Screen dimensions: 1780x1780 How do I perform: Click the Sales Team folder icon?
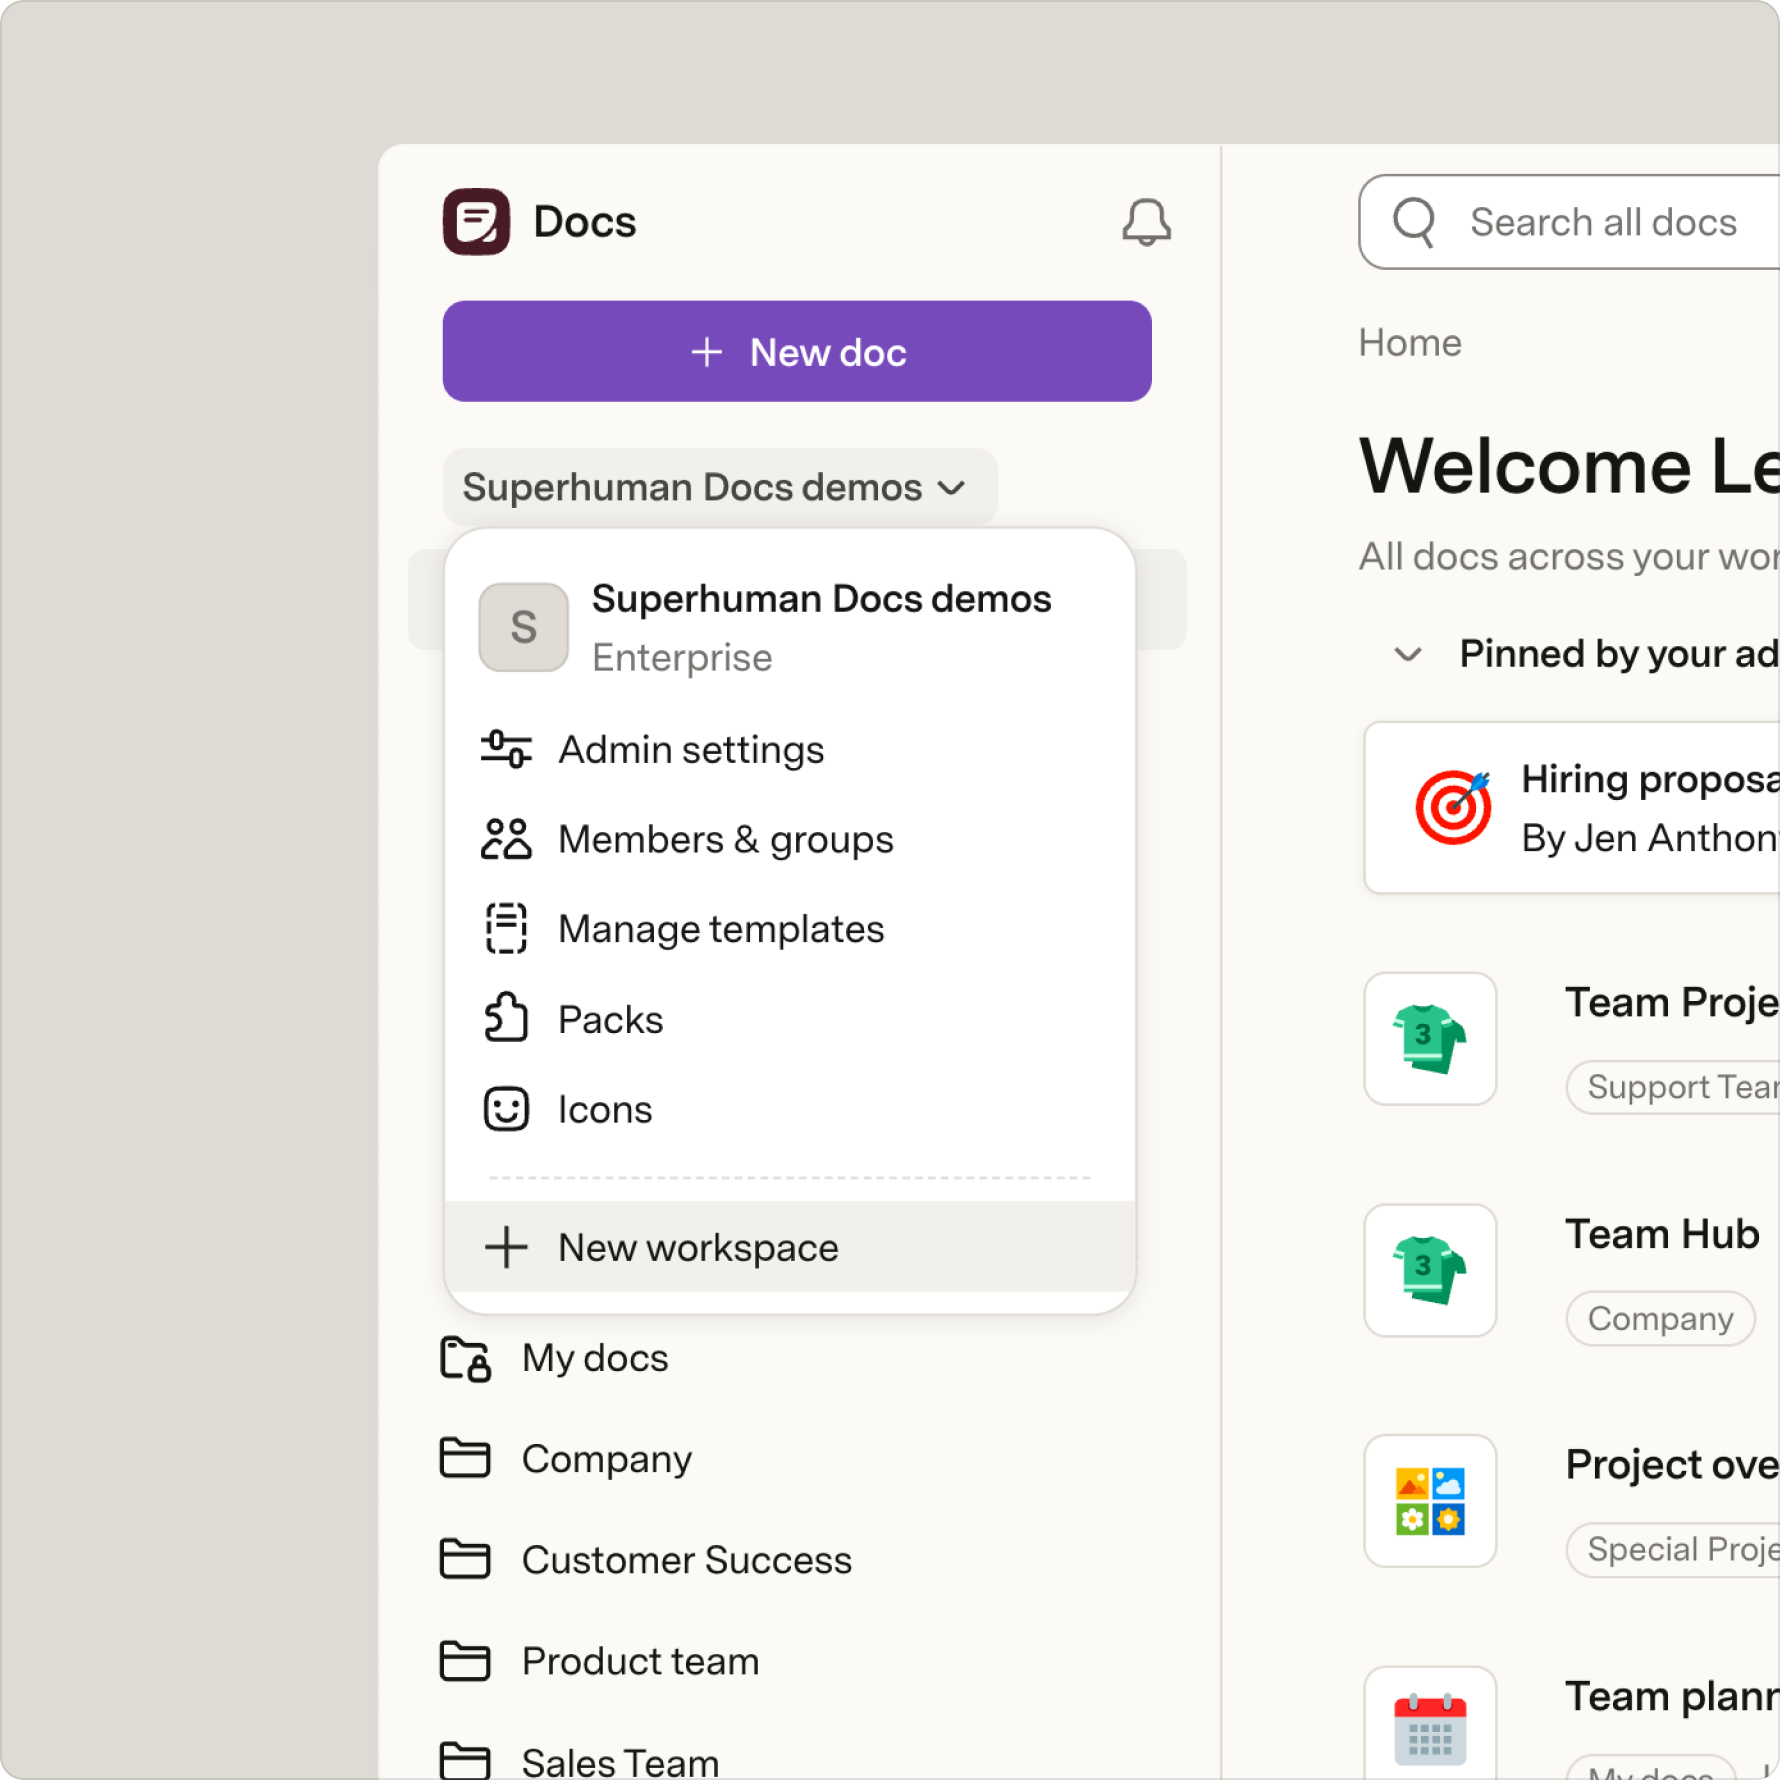465,1760
